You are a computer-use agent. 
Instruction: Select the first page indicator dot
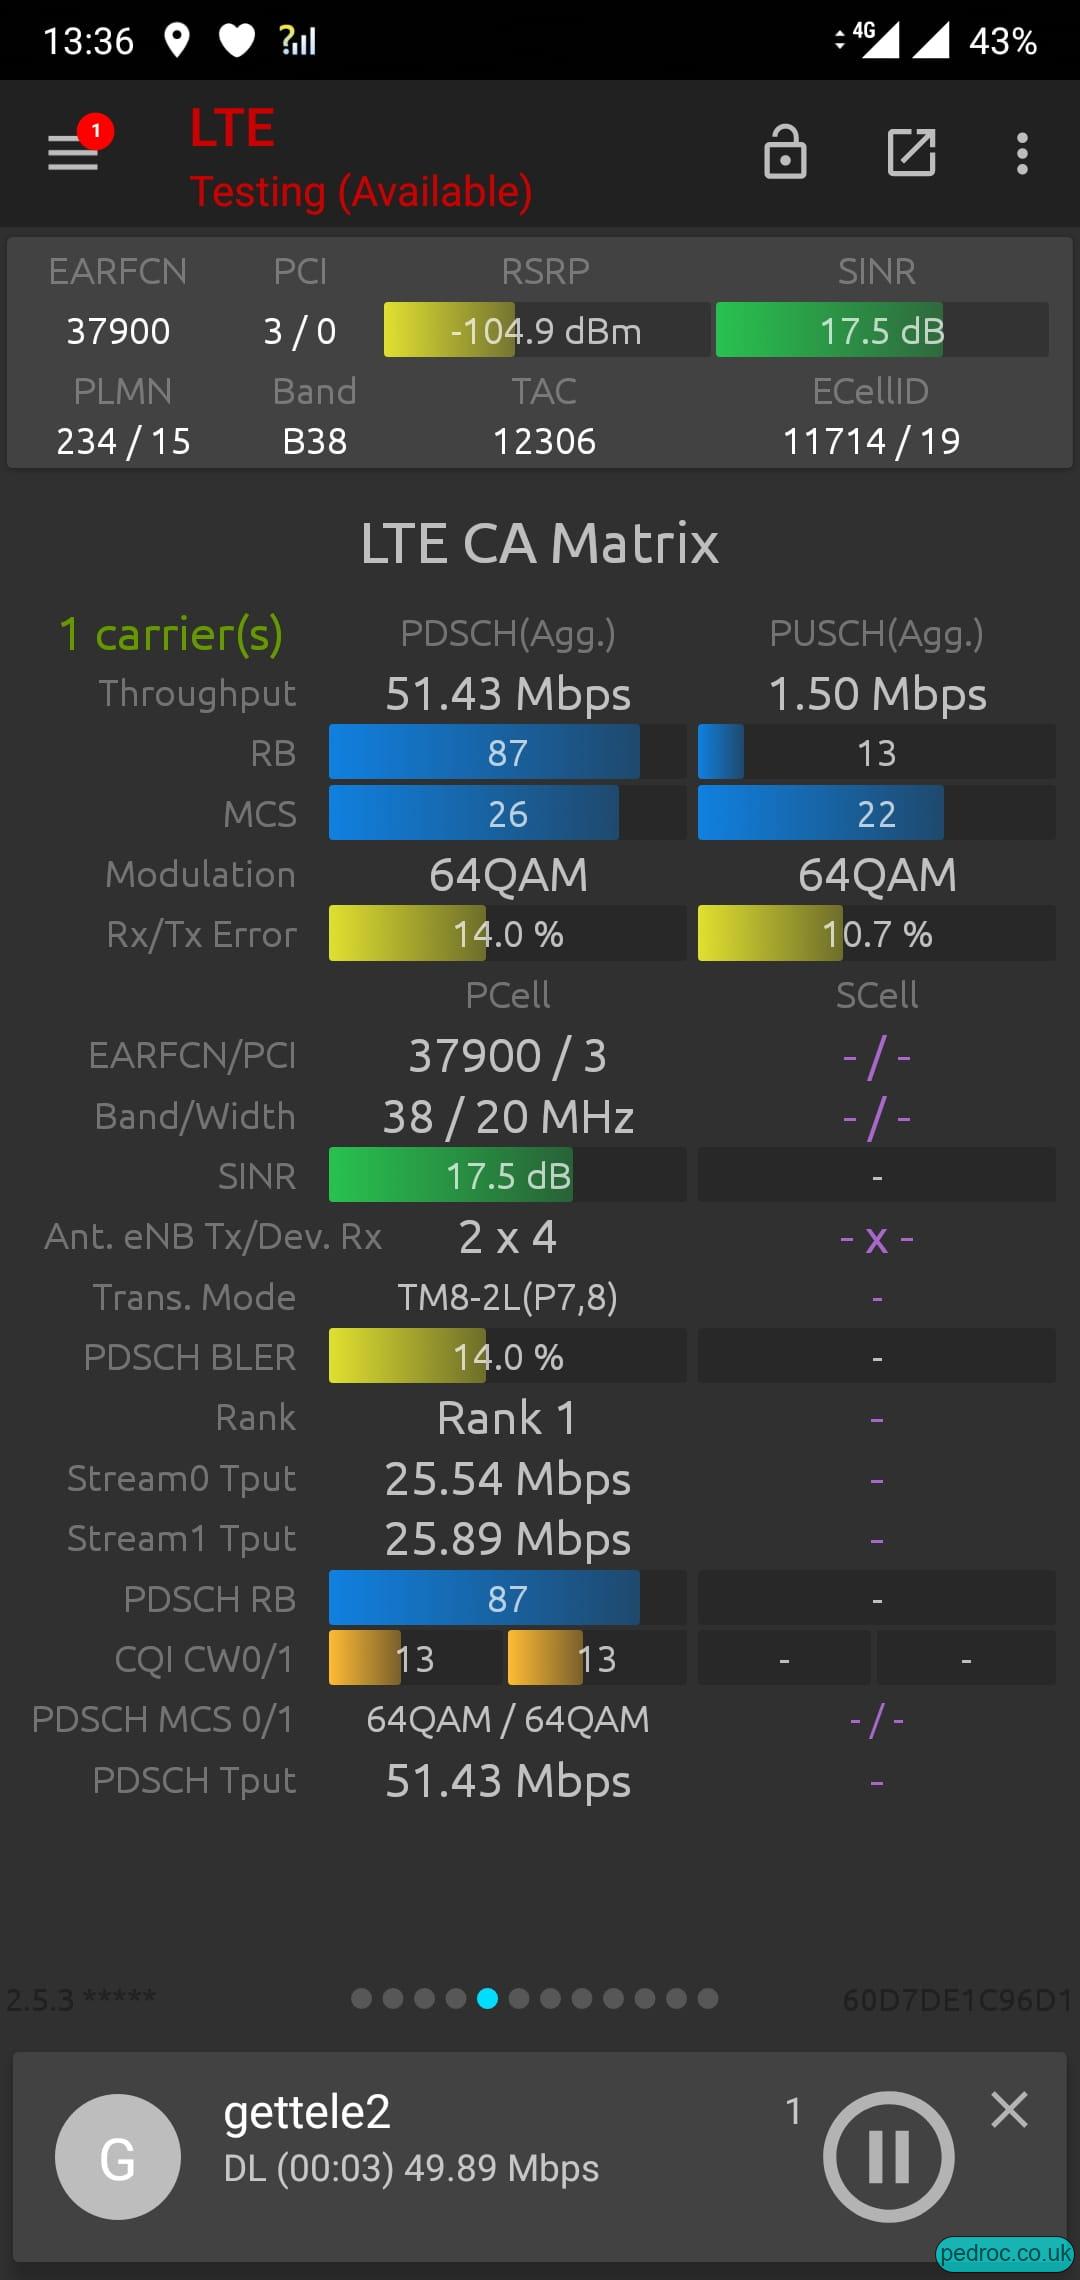[x=362, y=1998]
